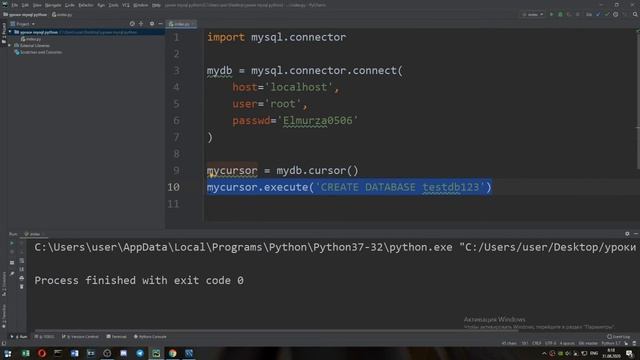Screen dimensions: 640x360
Task: Open the Navigate menu
Action: pyautogui.click(x=53, y=5)
